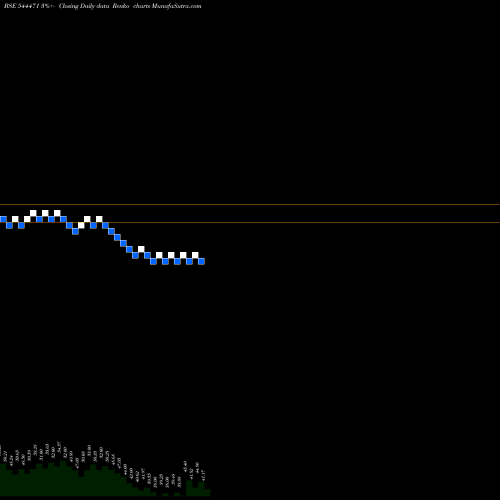The height and width of the screenshot is (500, 500).
Task: Click the 54.57 price label
Action: [x=59, y=447]
